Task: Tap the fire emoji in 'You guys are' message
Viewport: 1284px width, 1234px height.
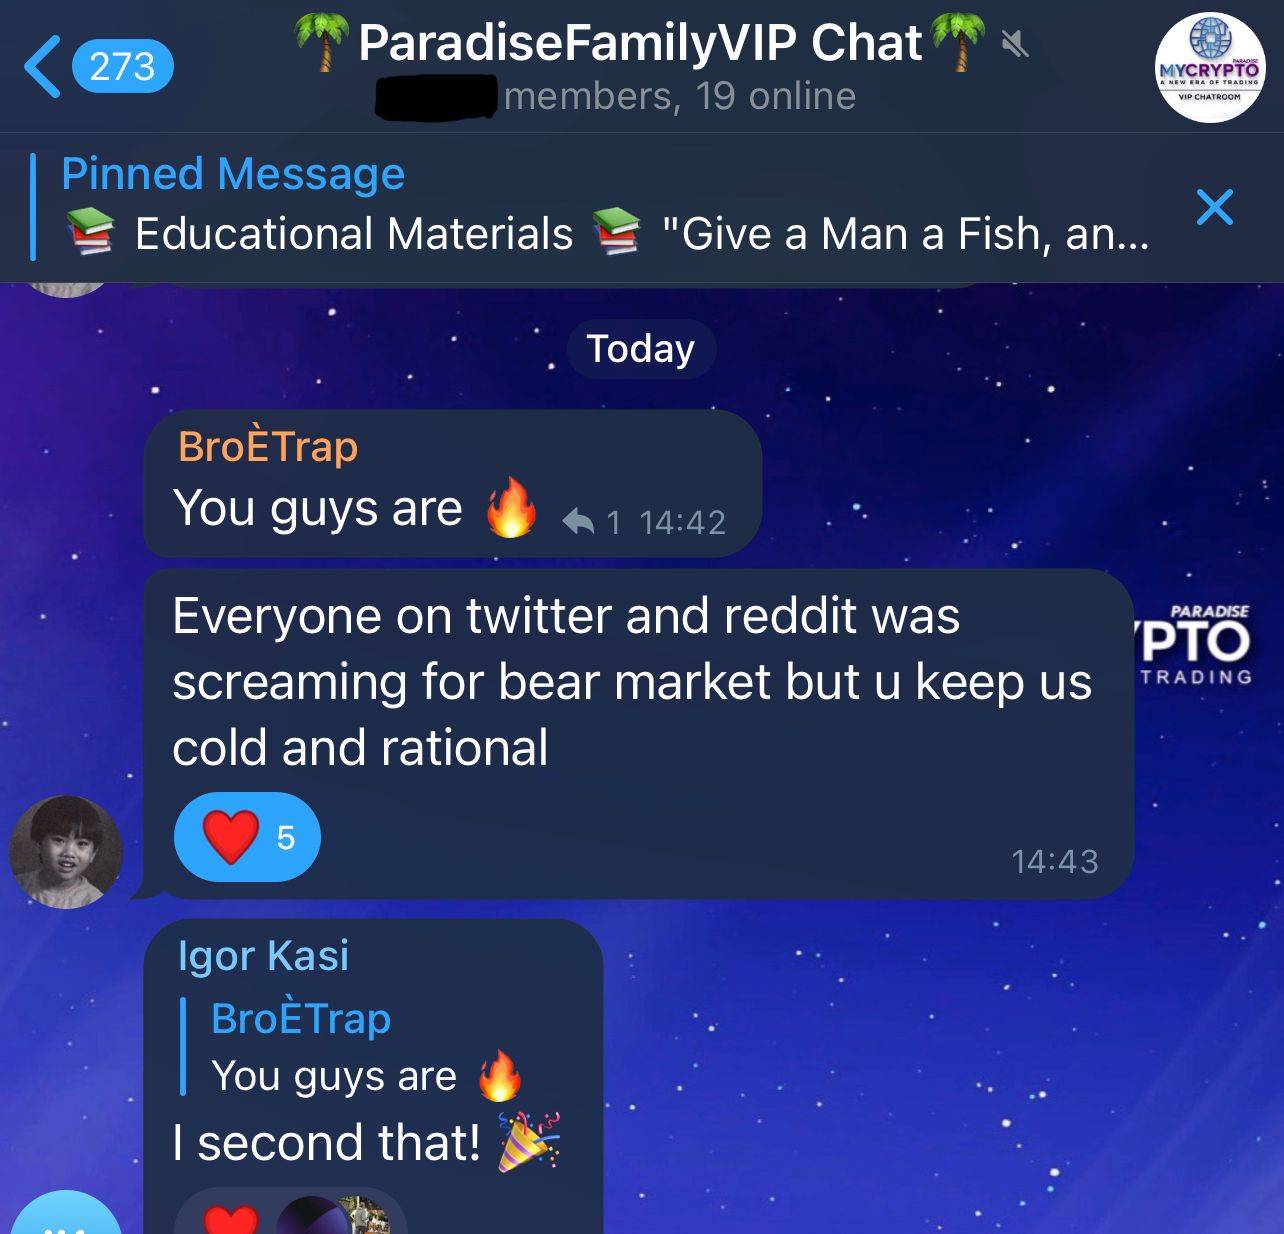Action: (x=510, y=507)
